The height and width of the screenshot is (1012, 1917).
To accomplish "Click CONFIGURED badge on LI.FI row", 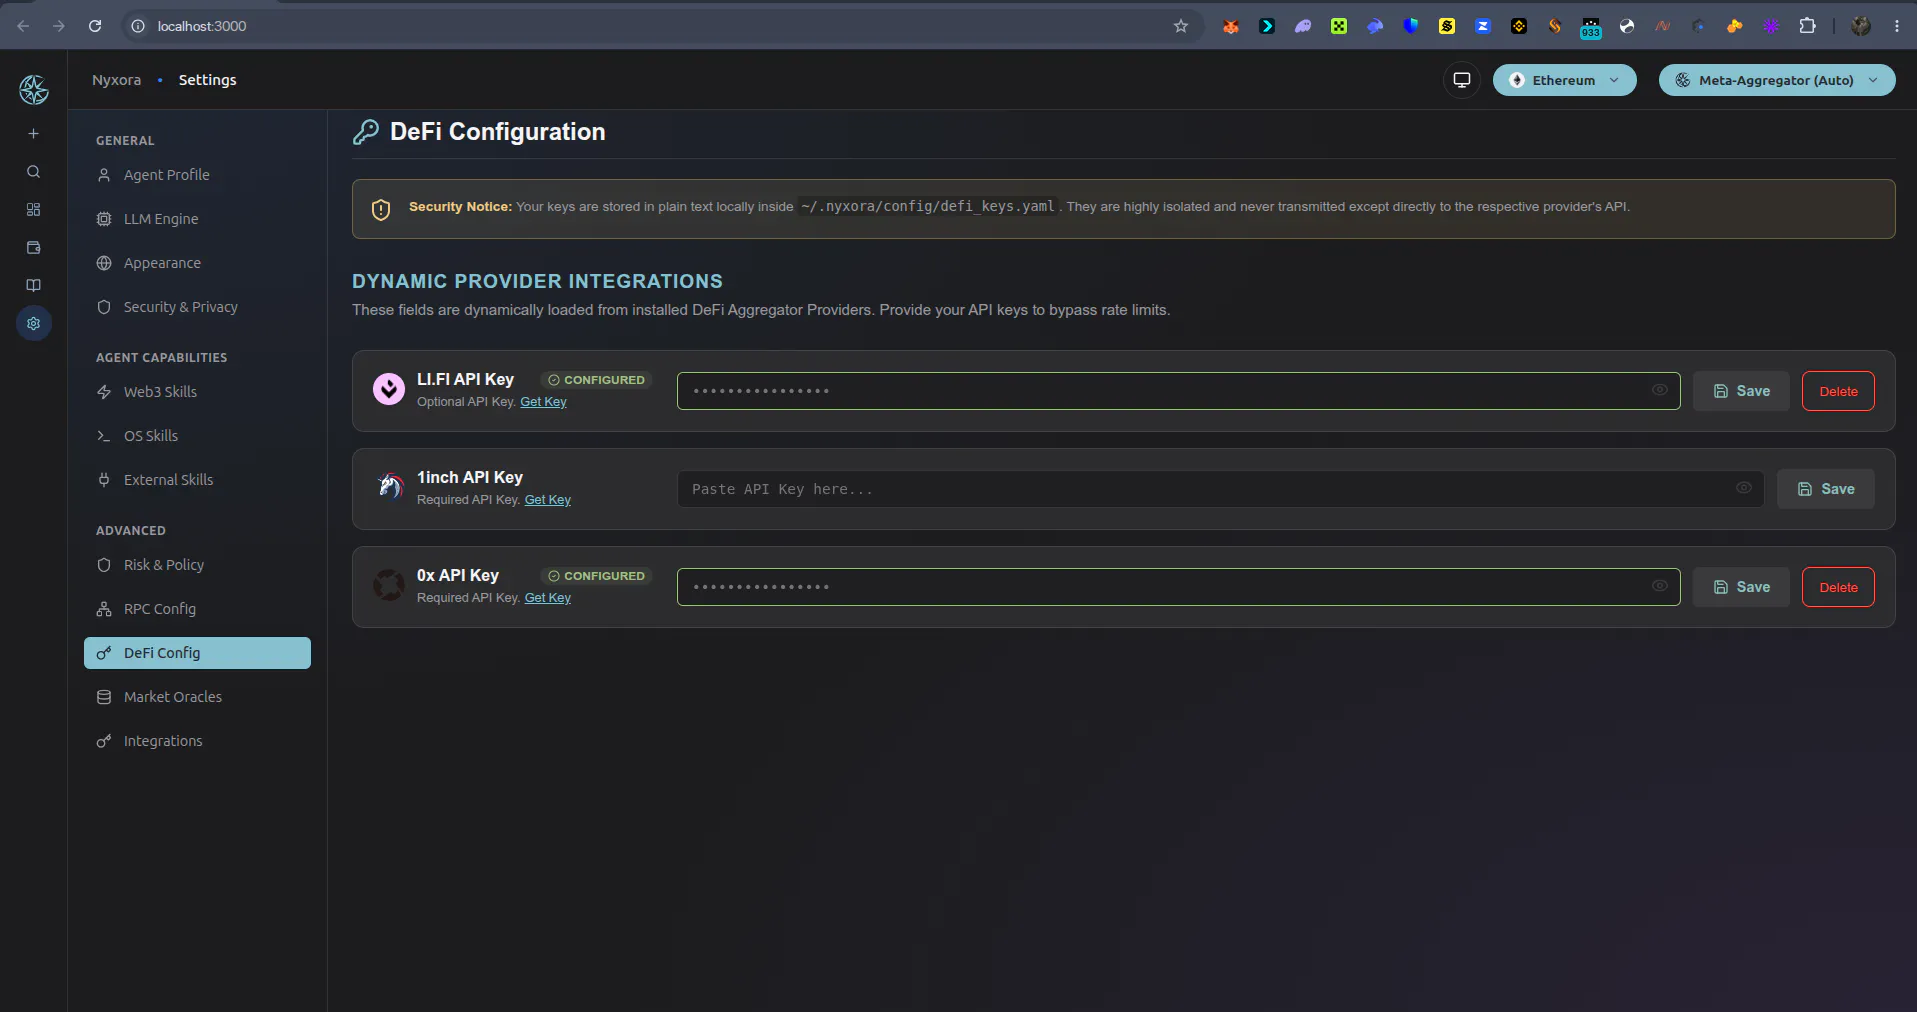I will pos(596,380).
